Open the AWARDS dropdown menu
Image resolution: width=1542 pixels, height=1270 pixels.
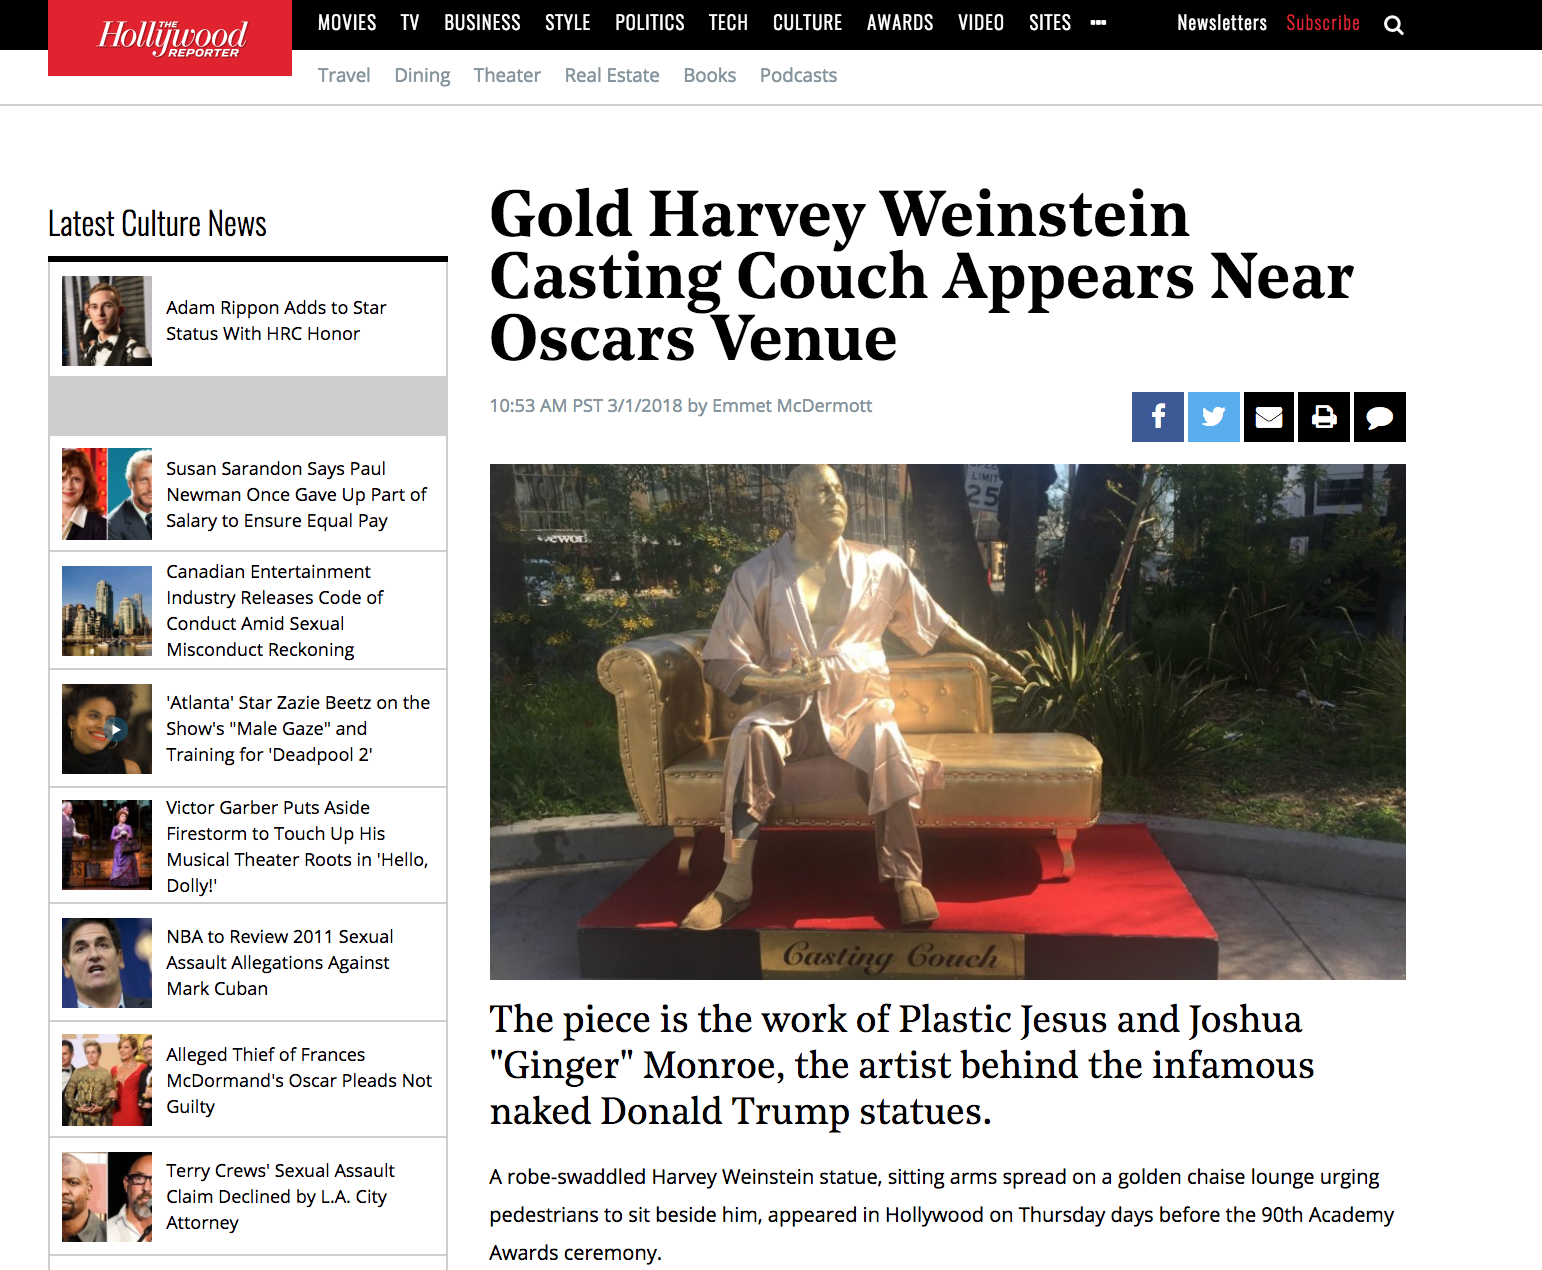pos(899,22)
